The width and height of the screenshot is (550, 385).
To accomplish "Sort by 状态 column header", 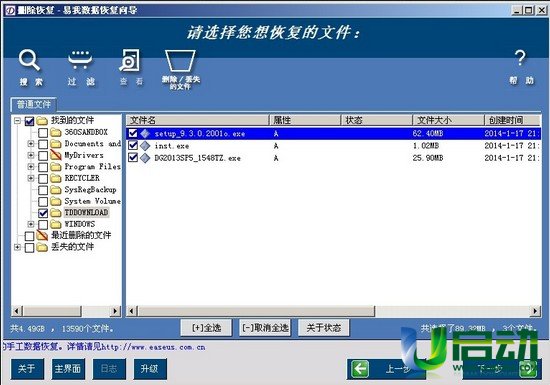I will coord(377,120).
